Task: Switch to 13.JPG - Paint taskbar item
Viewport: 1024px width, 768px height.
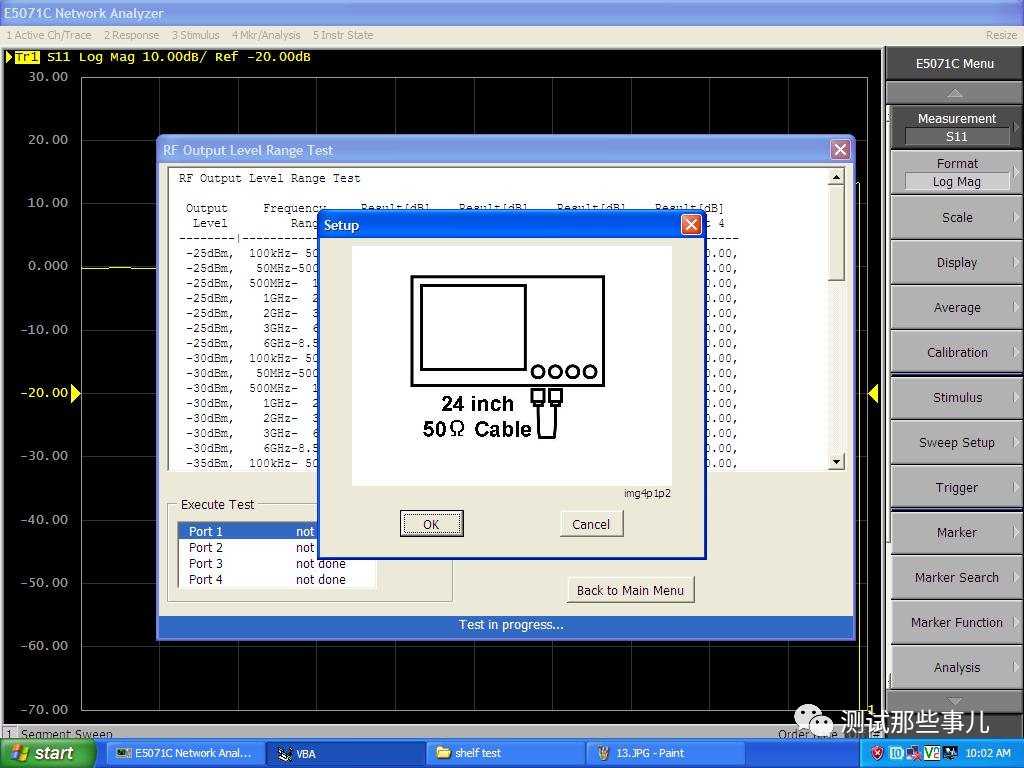Action: point(665,753)
